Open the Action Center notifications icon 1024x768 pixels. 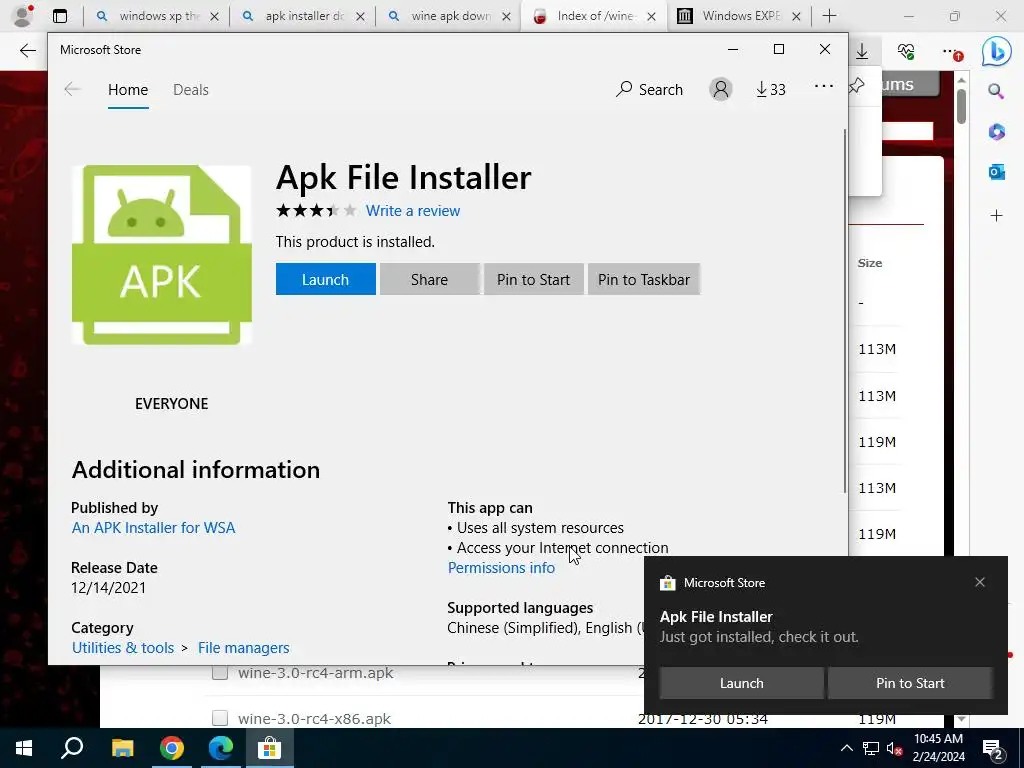[993, 748]
